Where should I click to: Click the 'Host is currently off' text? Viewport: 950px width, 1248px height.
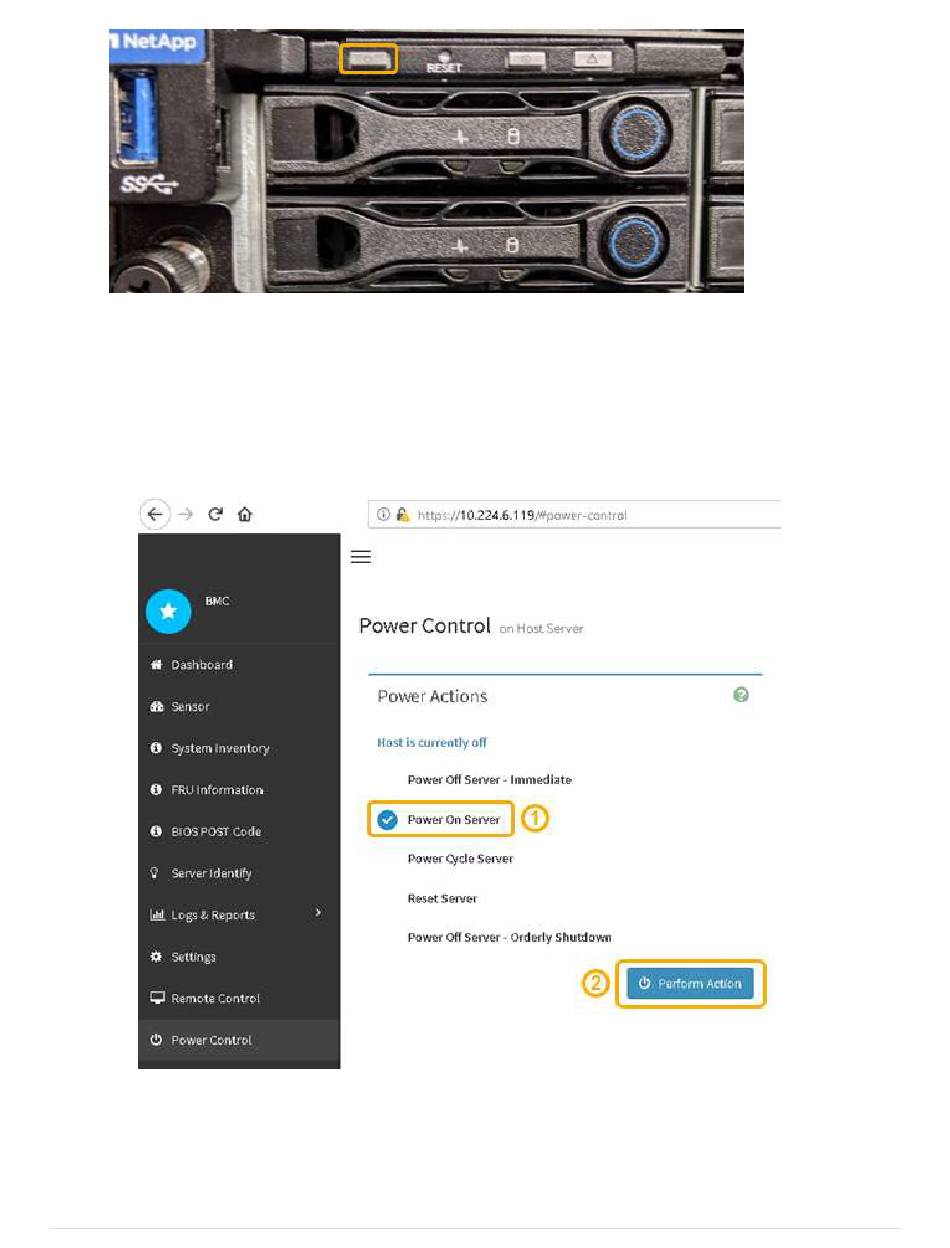432,743
